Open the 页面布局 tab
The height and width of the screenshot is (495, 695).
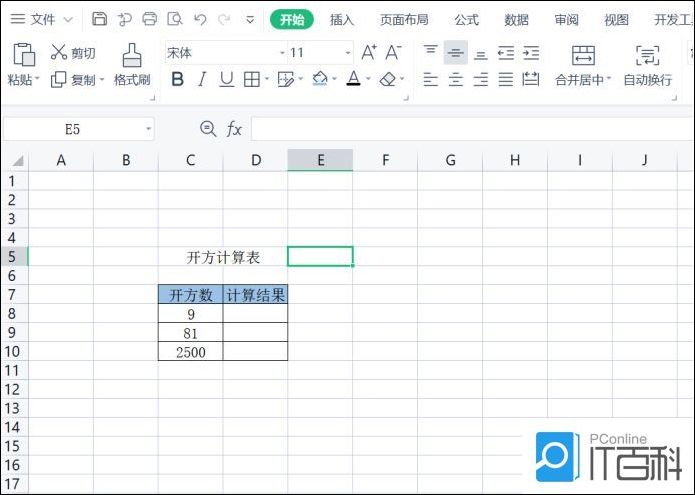click(x=404, y=19)
